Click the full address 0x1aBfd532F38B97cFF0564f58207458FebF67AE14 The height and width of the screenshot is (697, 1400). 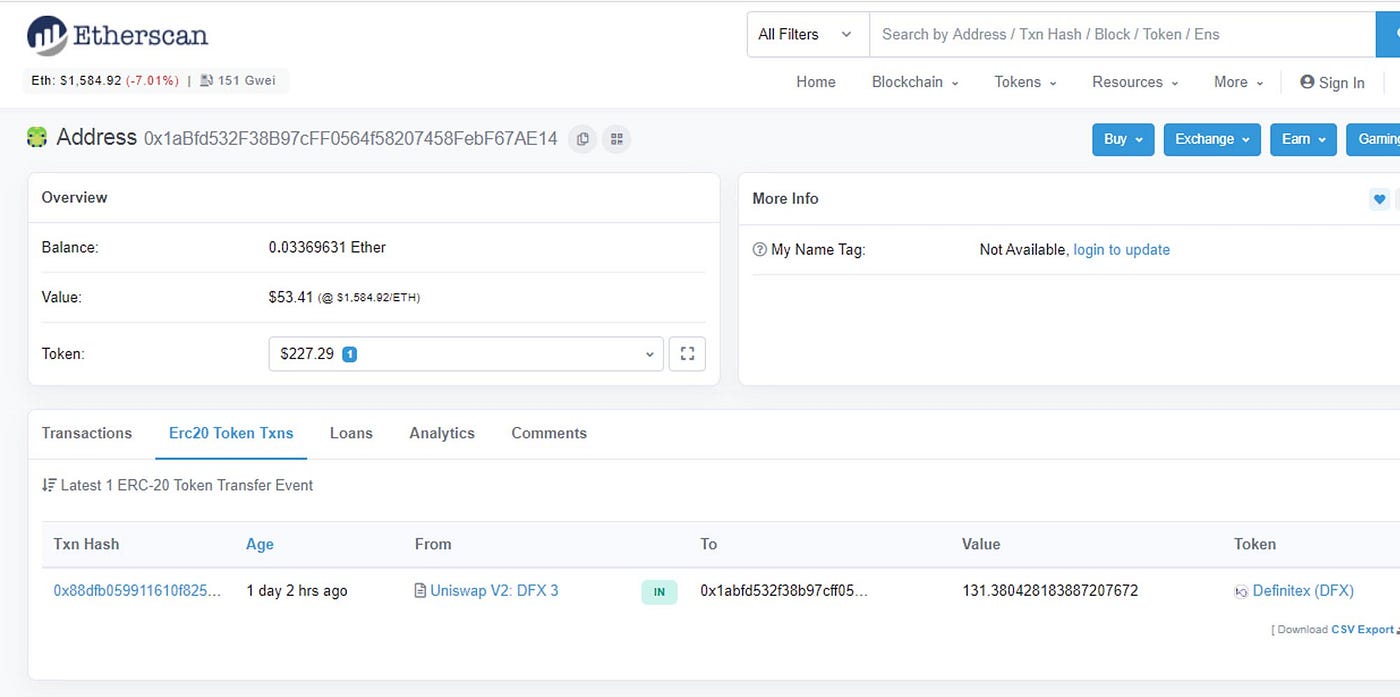351,139
